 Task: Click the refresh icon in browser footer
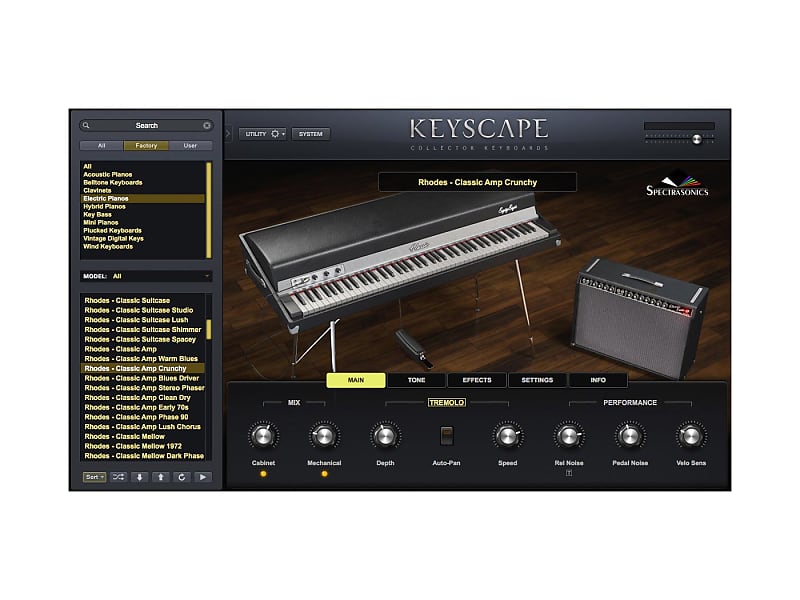tap(182, 477)
